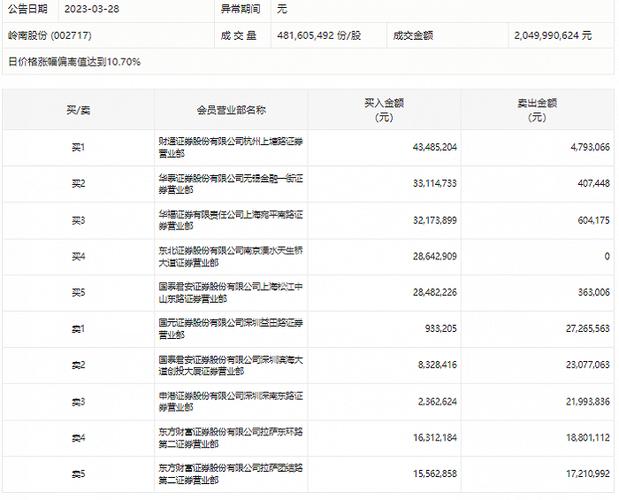
Task: Click 东方财富 拉萨东环路第二 branch name
Action: [x=231, y=438]
